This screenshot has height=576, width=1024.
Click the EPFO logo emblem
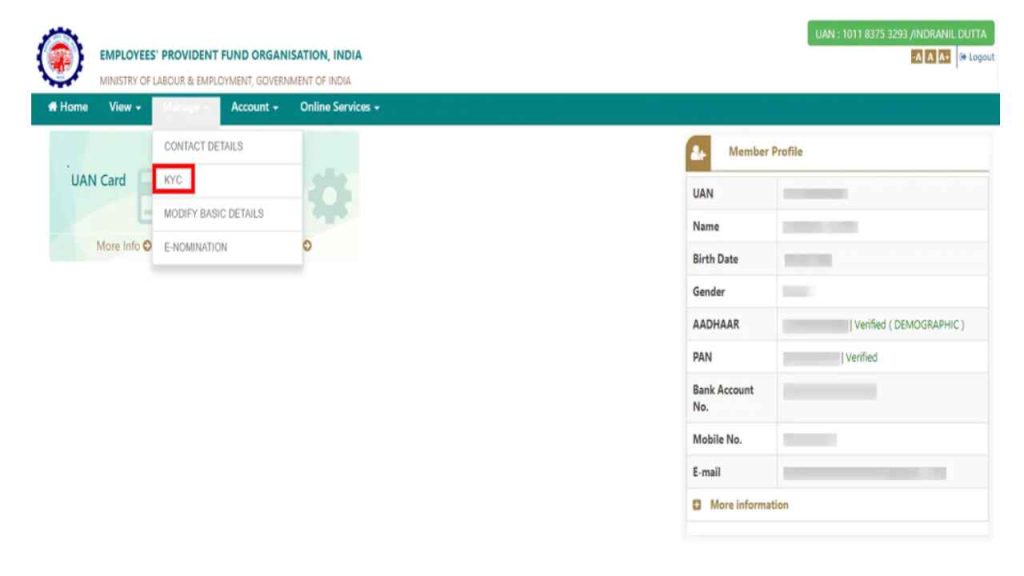(60, 57)
